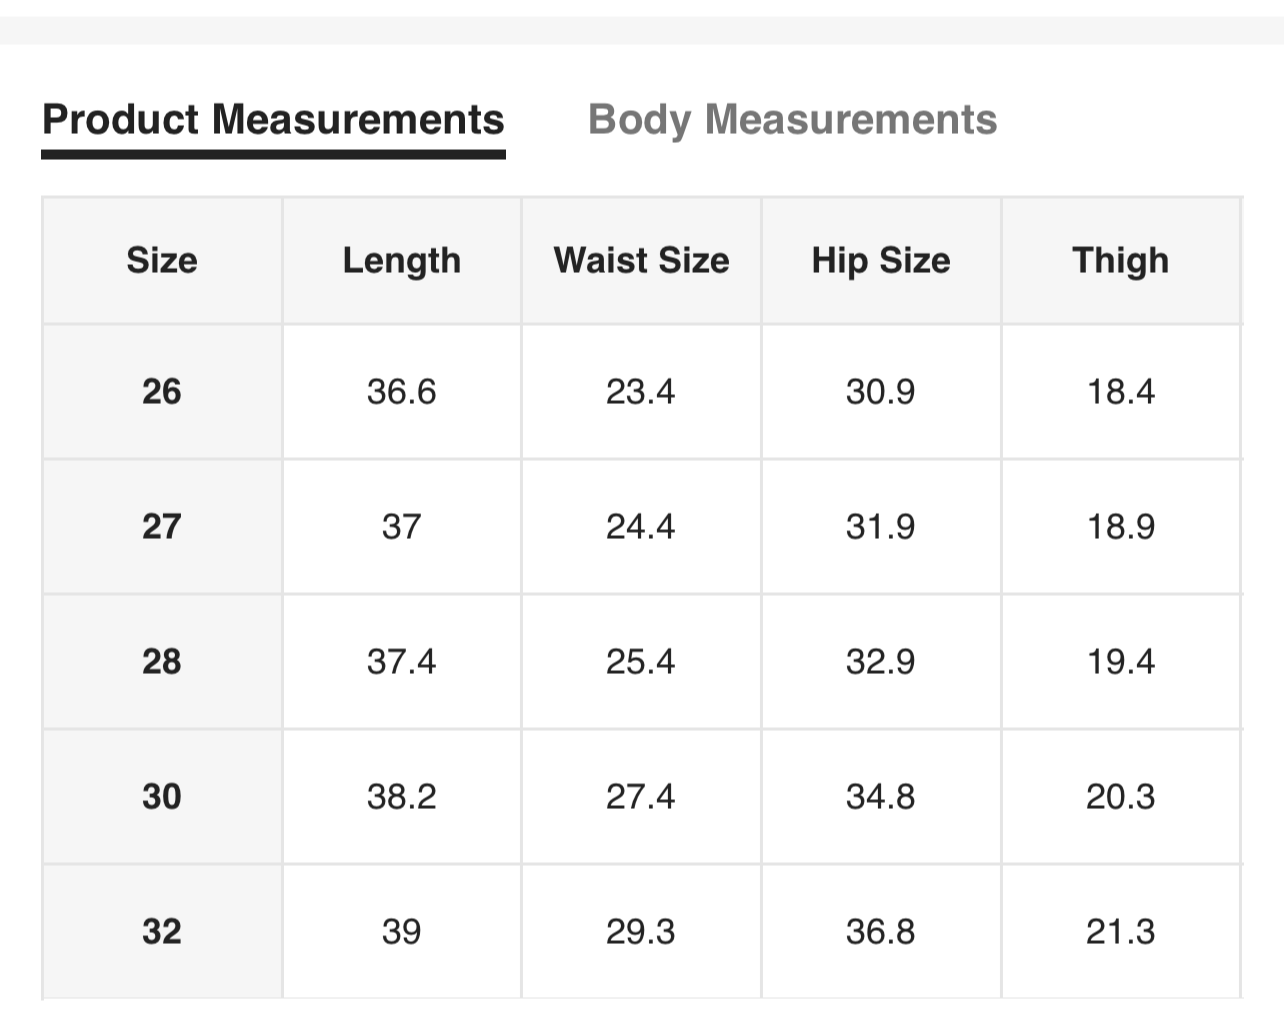This screenshot has width=1284, height=1028.
Task: Click the Length column header
Action: tap(402, 261)
